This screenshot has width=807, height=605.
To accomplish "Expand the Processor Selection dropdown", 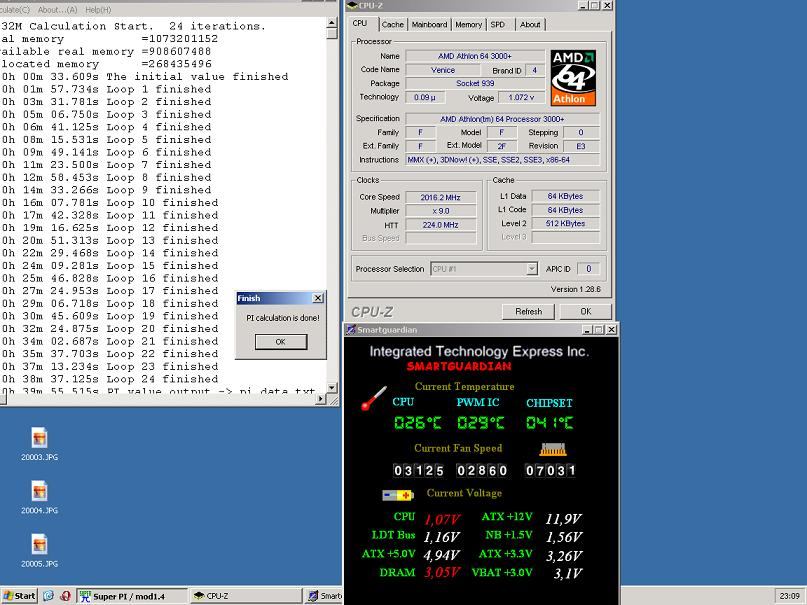I will pyautogui.click(x=532, y=269).
